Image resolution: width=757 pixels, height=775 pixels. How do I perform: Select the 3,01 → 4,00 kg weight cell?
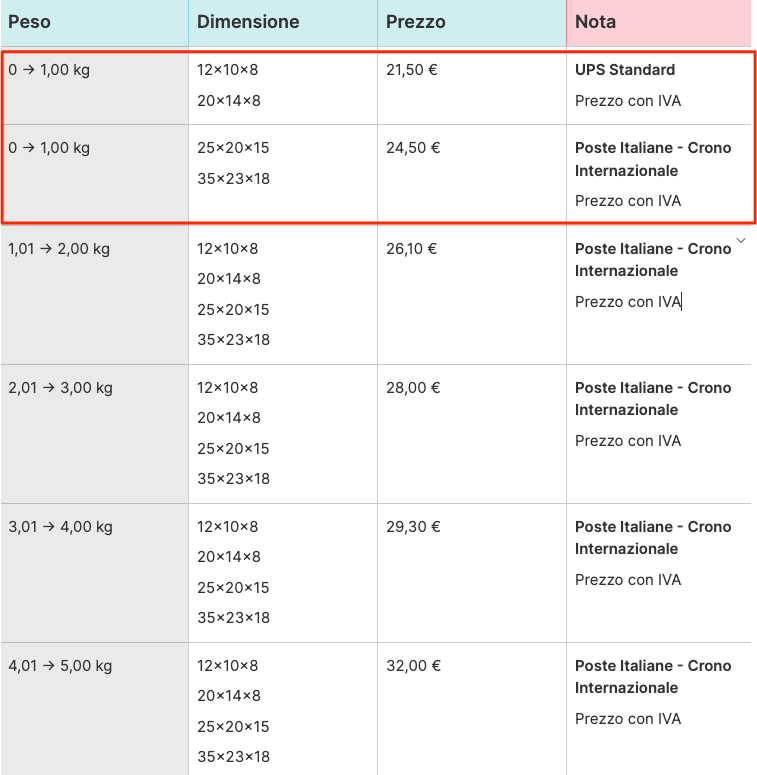tap(60, 527)
